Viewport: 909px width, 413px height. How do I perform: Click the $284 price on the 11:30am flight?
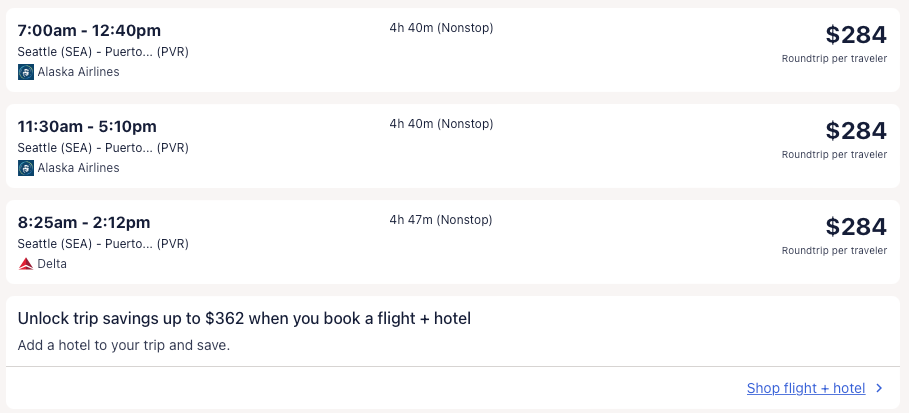[x=856, y=131]
